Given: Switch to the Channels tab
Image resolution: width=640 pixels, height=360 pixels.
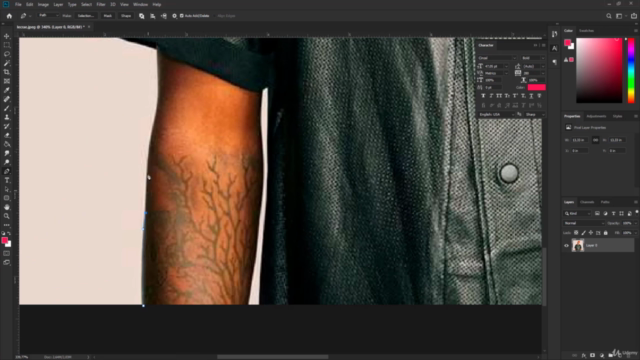Looking at the screenshot, I should click(x=587, y=202).
